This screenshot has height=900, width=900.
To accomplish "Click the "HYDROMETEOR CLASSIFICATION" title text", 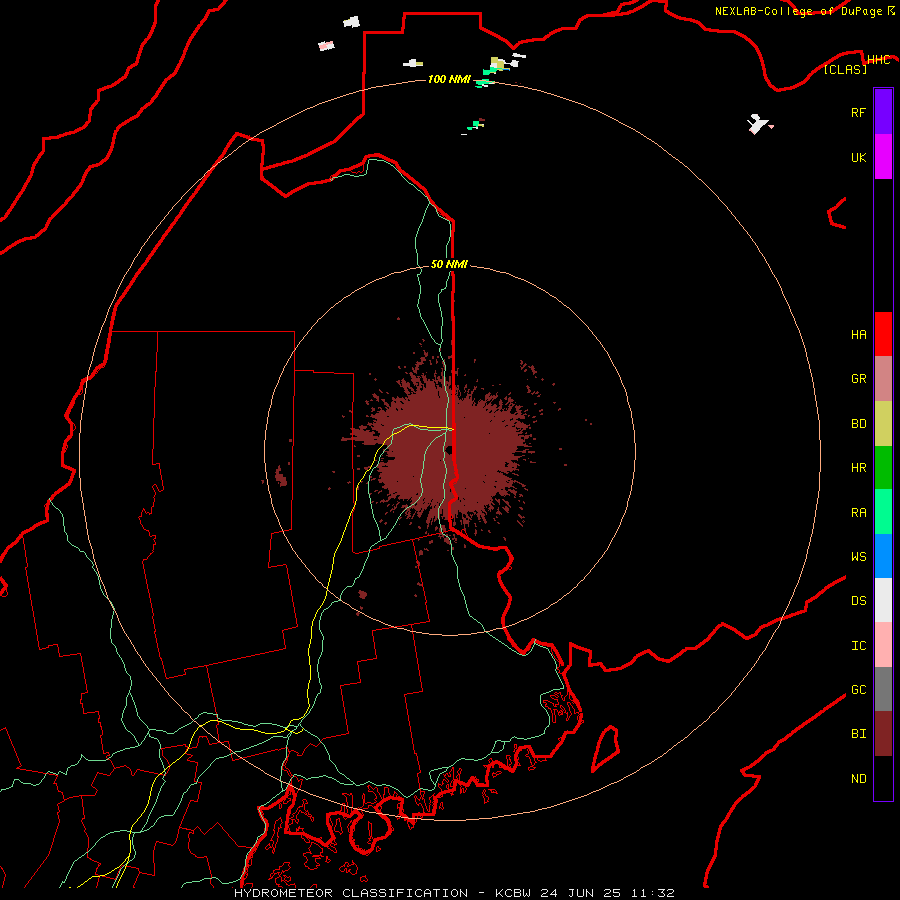I will (351, 893).
